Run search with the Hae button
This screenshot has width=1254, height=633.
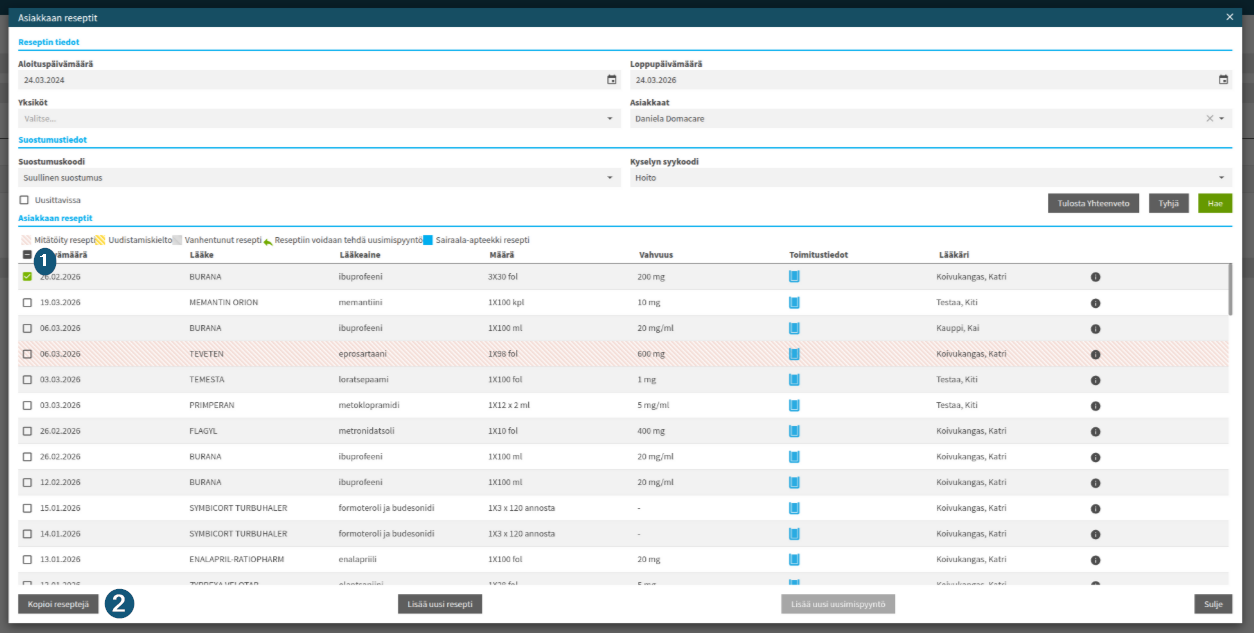(1215, 203)
